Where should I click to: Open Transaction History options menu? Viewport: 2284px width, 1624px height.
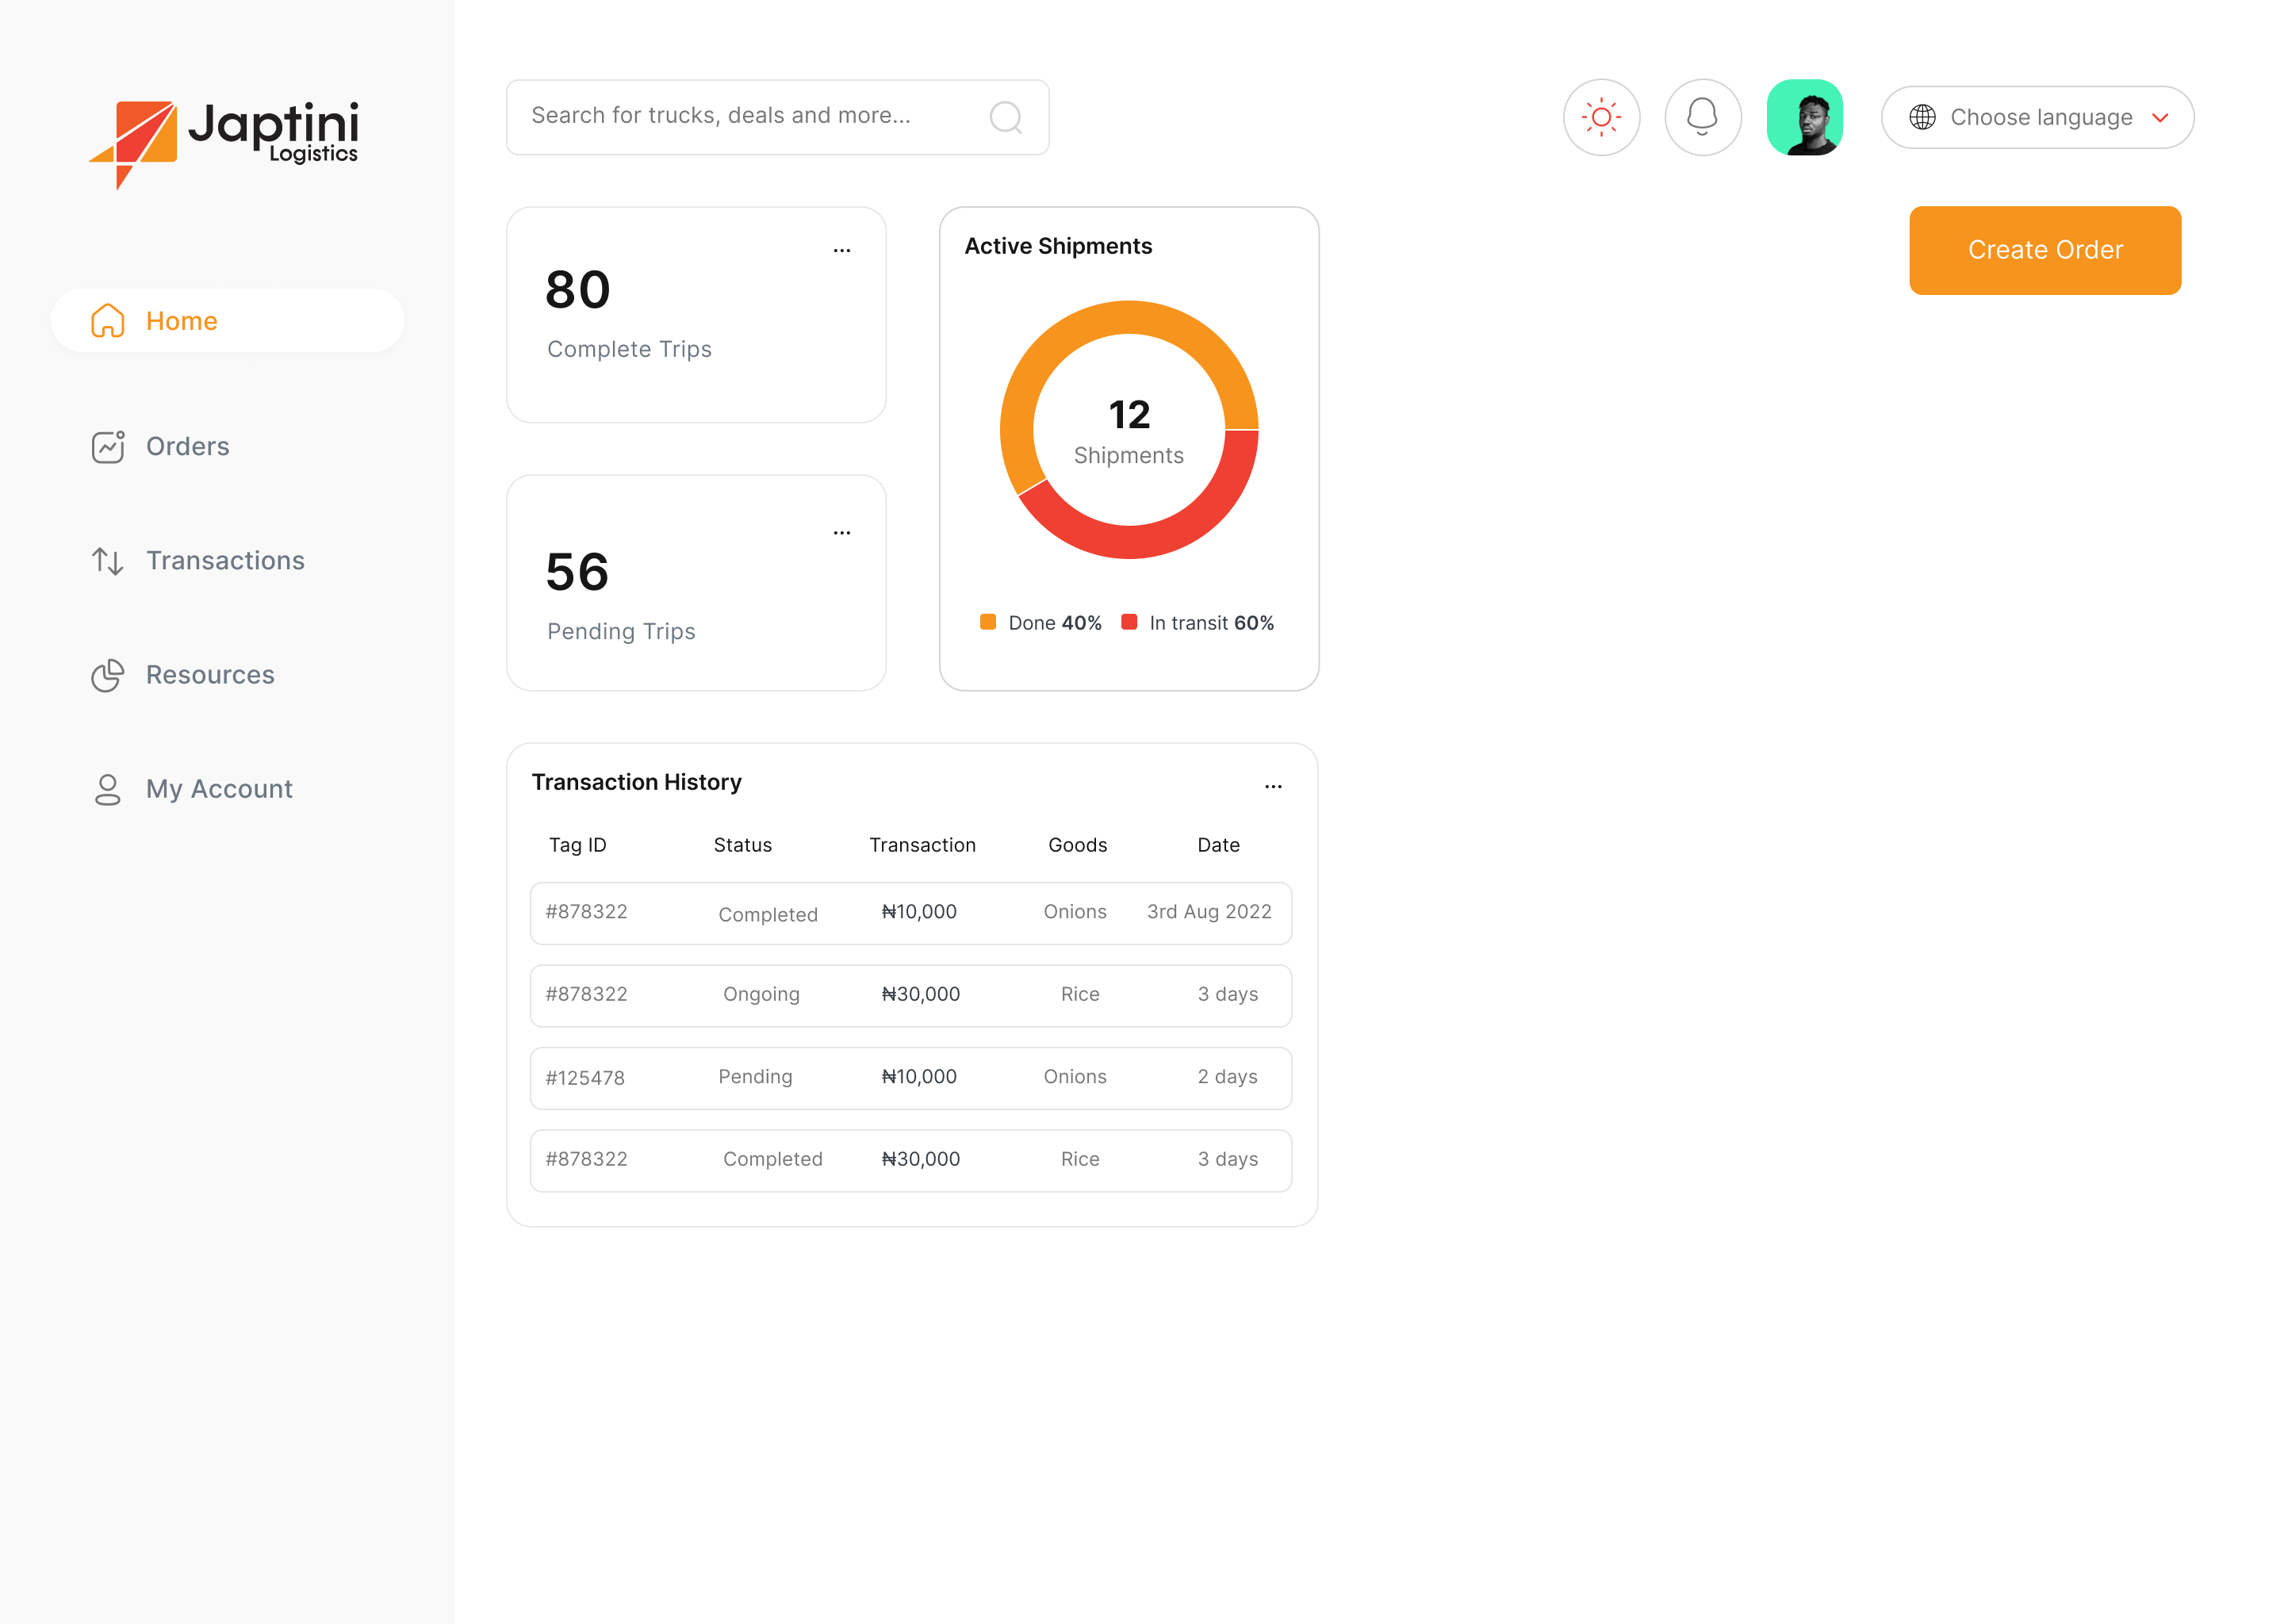[1273, 787]
